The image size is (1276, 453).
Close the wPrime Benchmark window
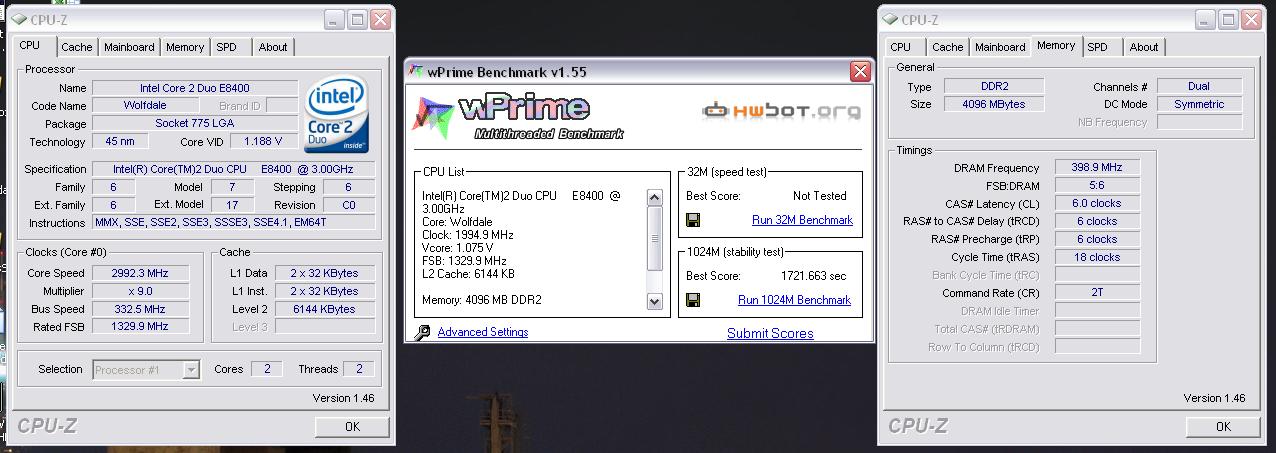[859, 72]
